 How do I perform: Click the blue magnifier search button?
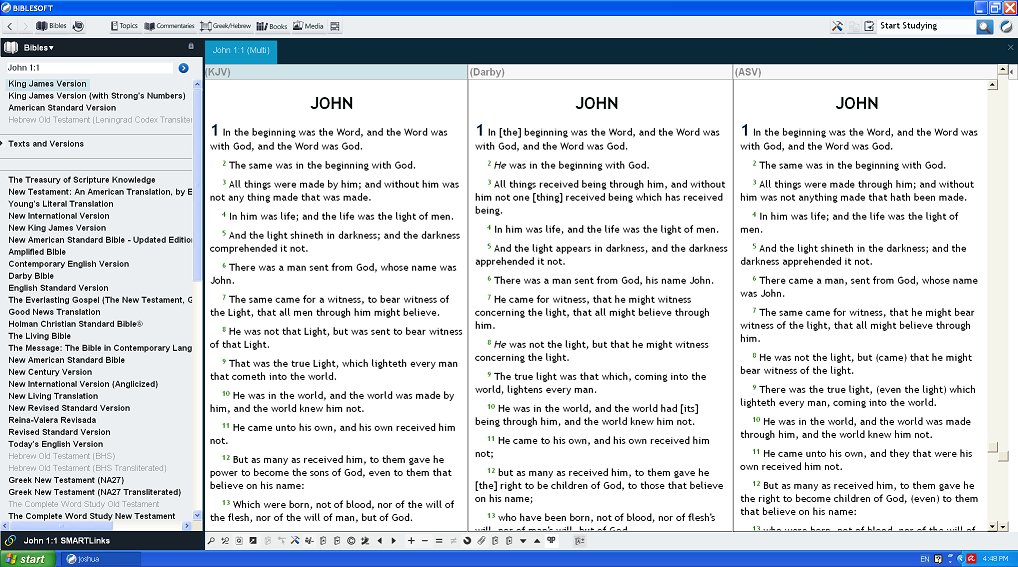[x=985, y=27]
